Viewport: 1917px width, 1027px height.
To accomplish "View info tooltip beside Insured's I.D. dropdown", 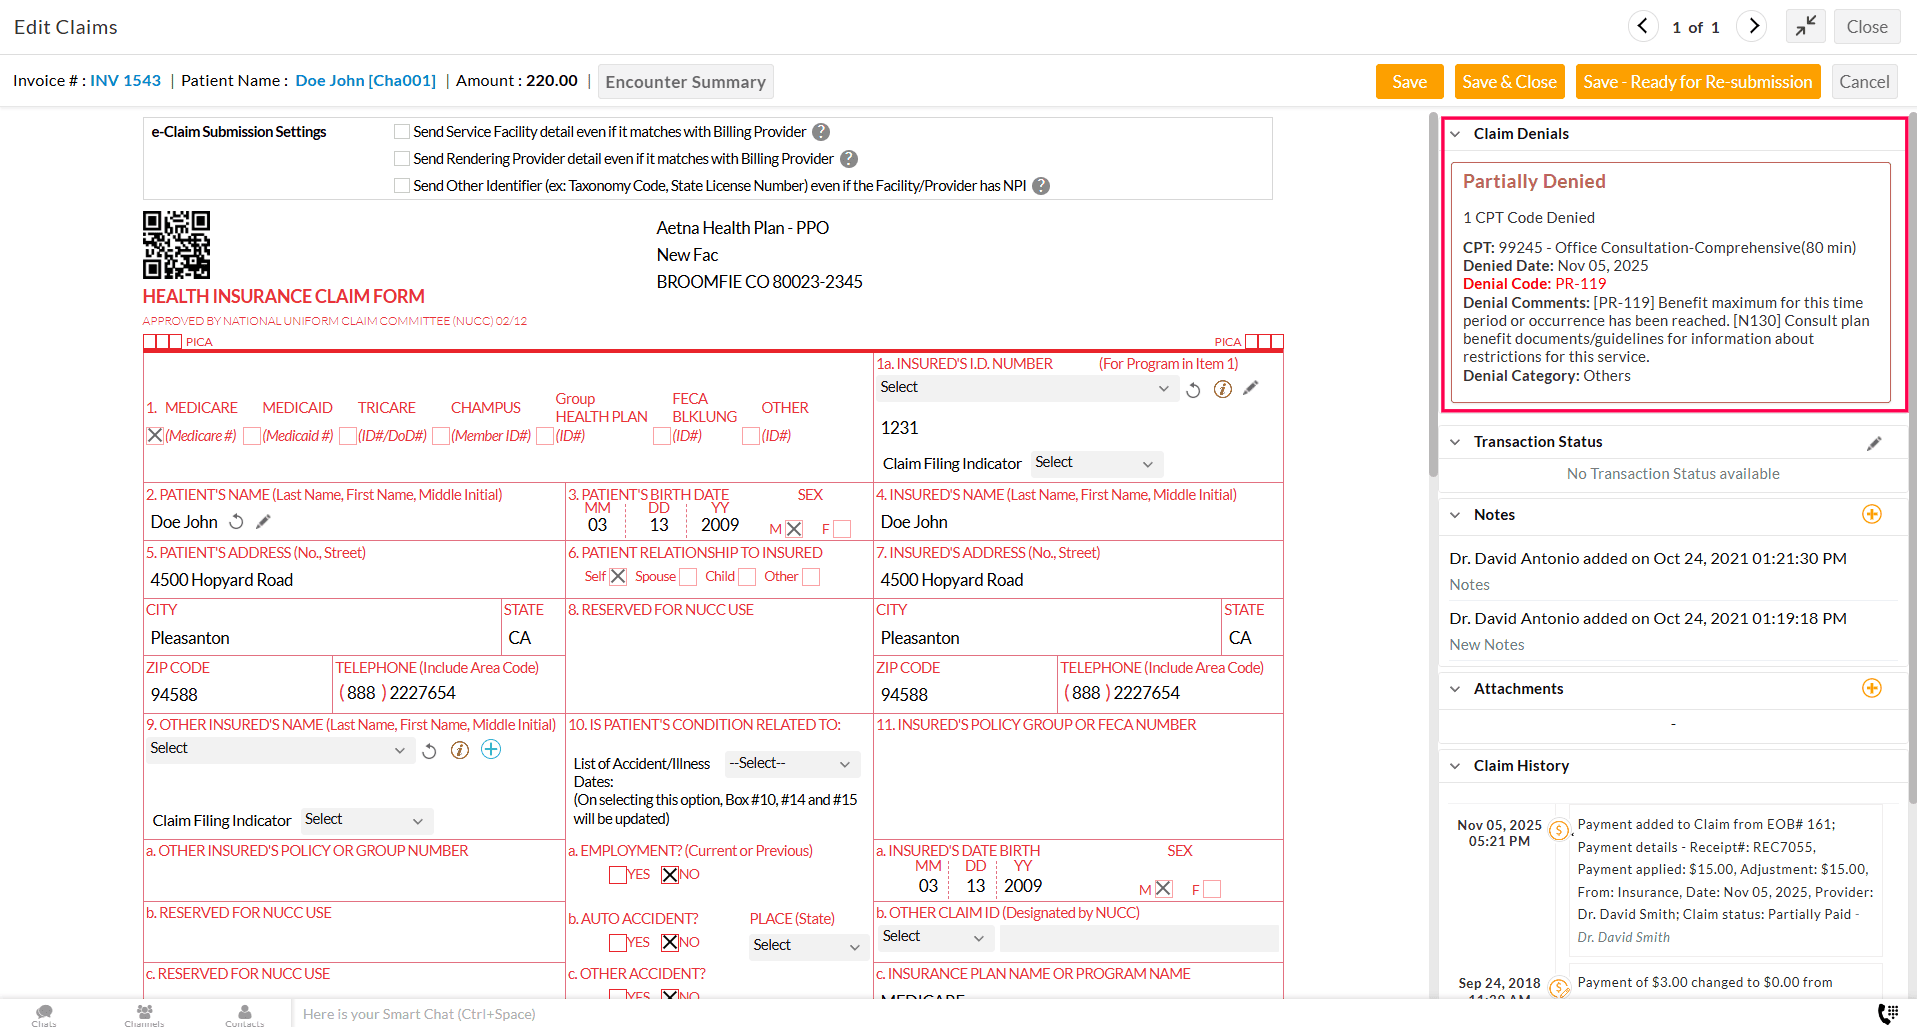I will tap(1222, 389).
